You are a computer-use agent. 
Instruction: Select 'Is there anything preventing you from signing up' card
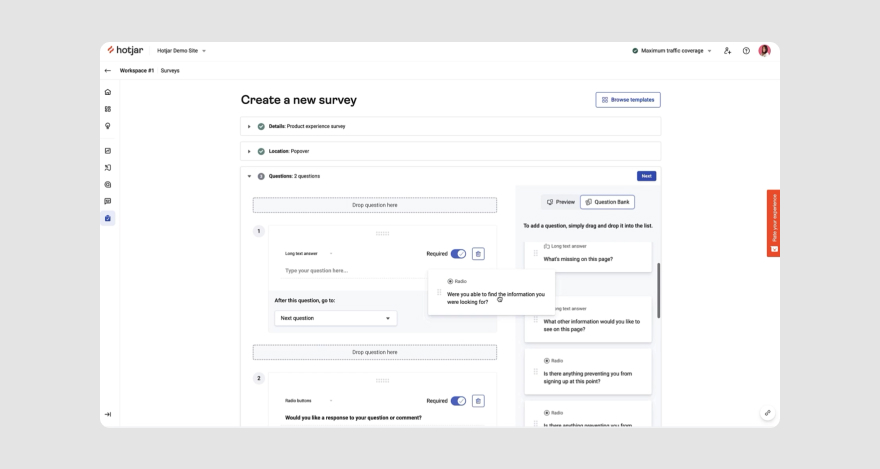click(588, 371)
